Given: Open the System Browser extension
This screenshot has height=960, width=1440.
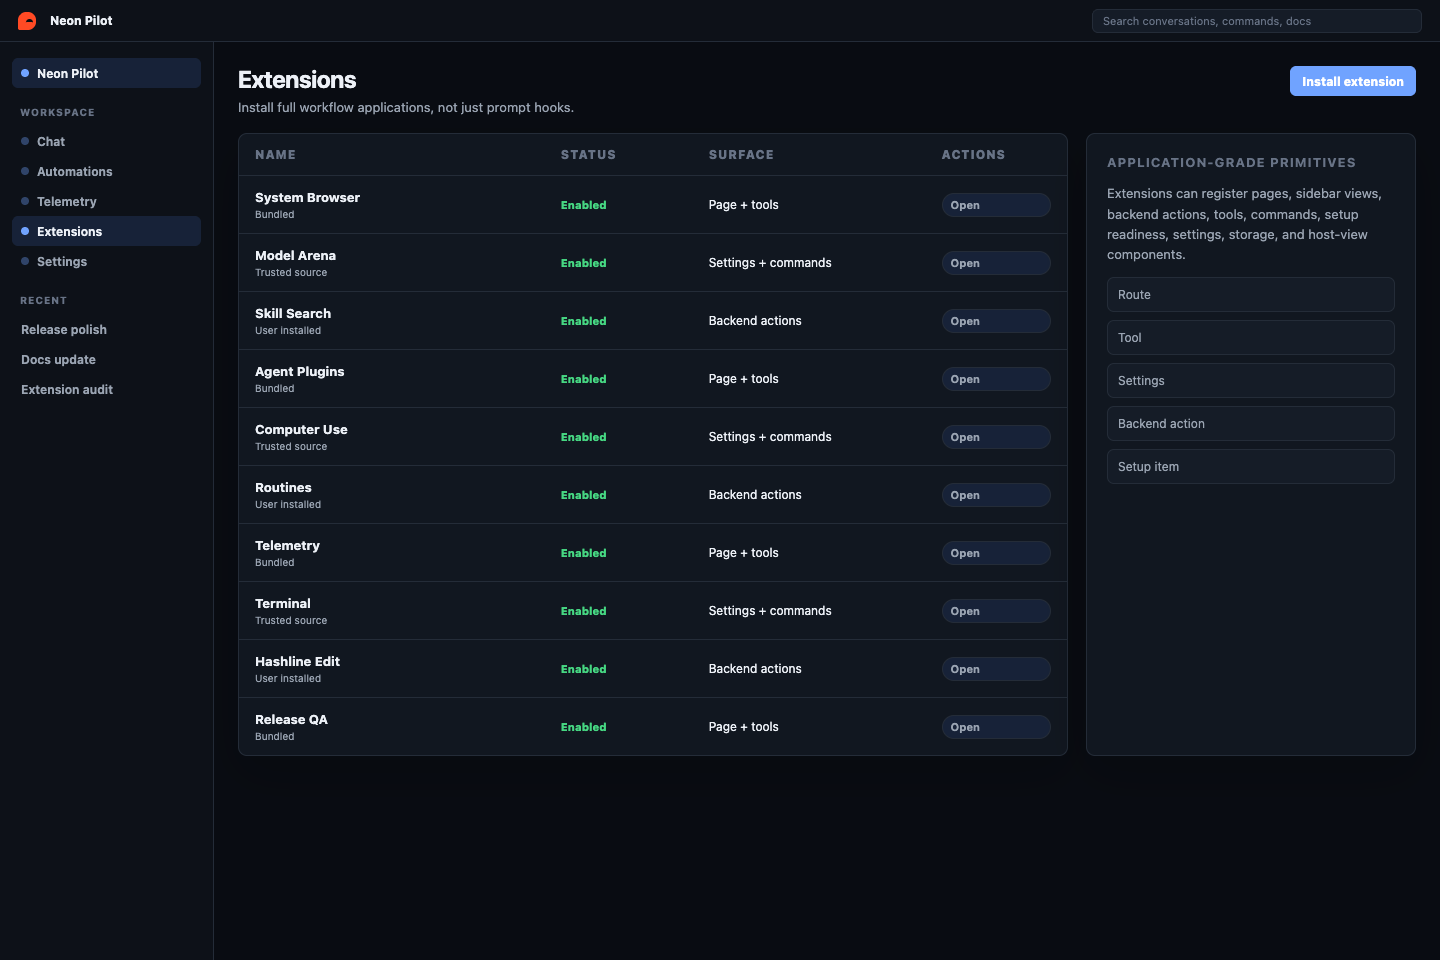Looking at the screenshot, I should pos(996,205).
